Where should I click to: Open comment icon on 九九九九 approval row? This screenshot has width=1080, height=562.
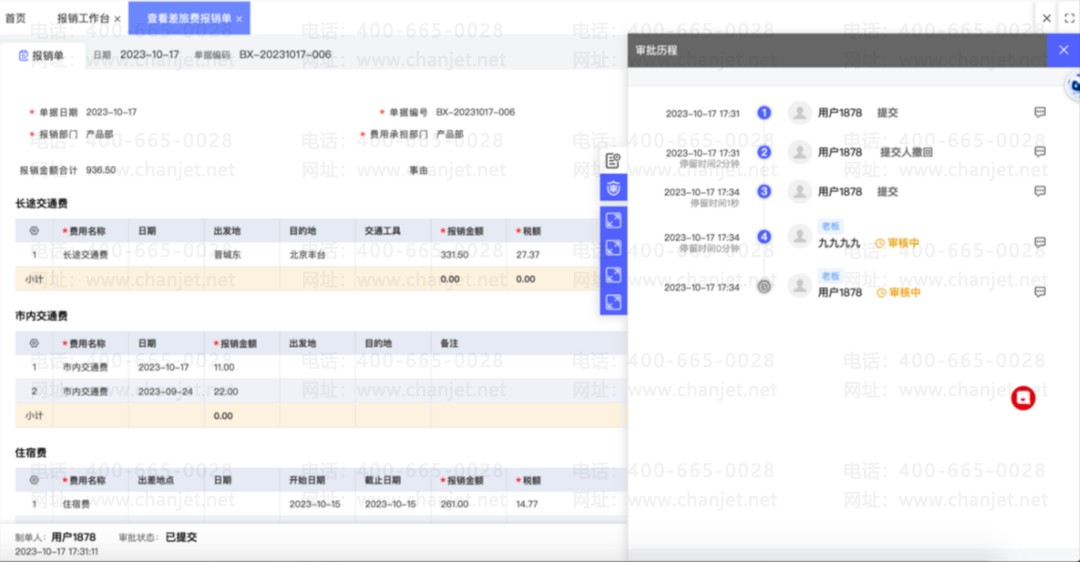(1040, 242)
